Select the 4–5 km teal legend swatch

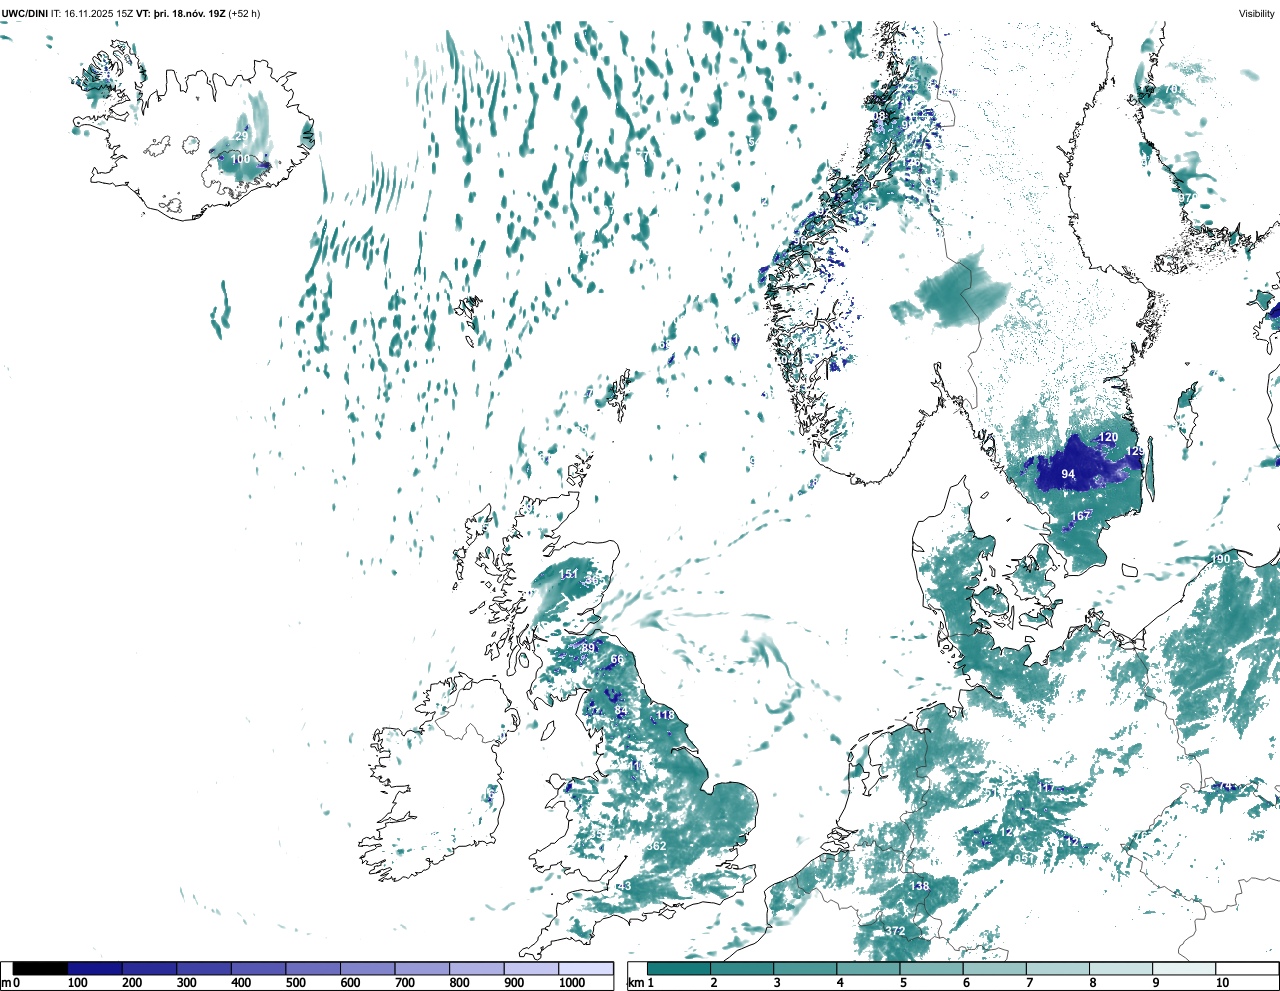coord(868,968)
